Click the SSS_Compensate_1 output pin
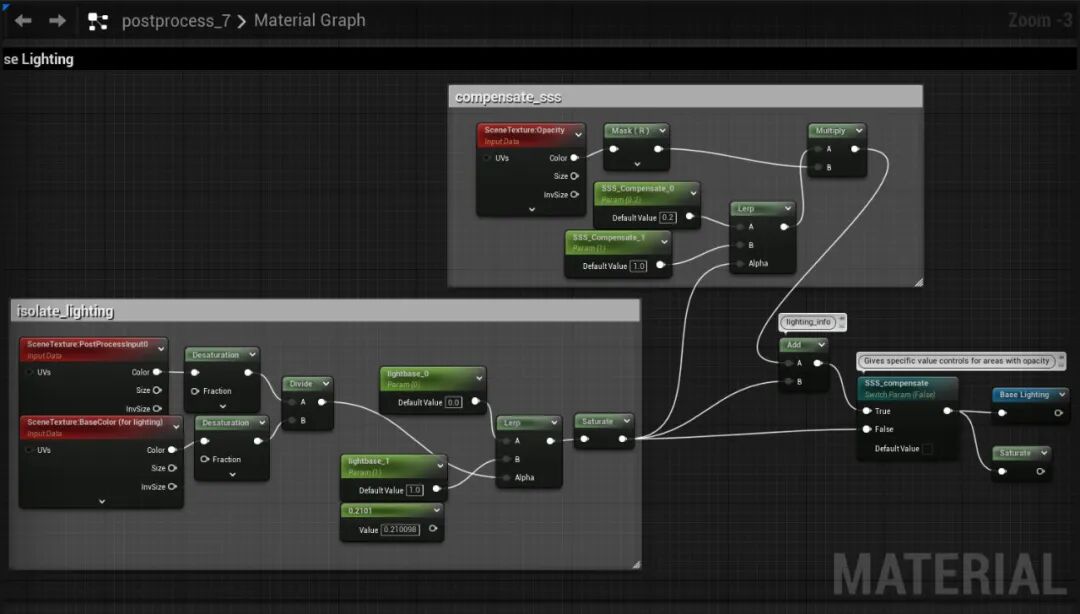This screenshot has height=614, width=1080. tap(661, 265)
